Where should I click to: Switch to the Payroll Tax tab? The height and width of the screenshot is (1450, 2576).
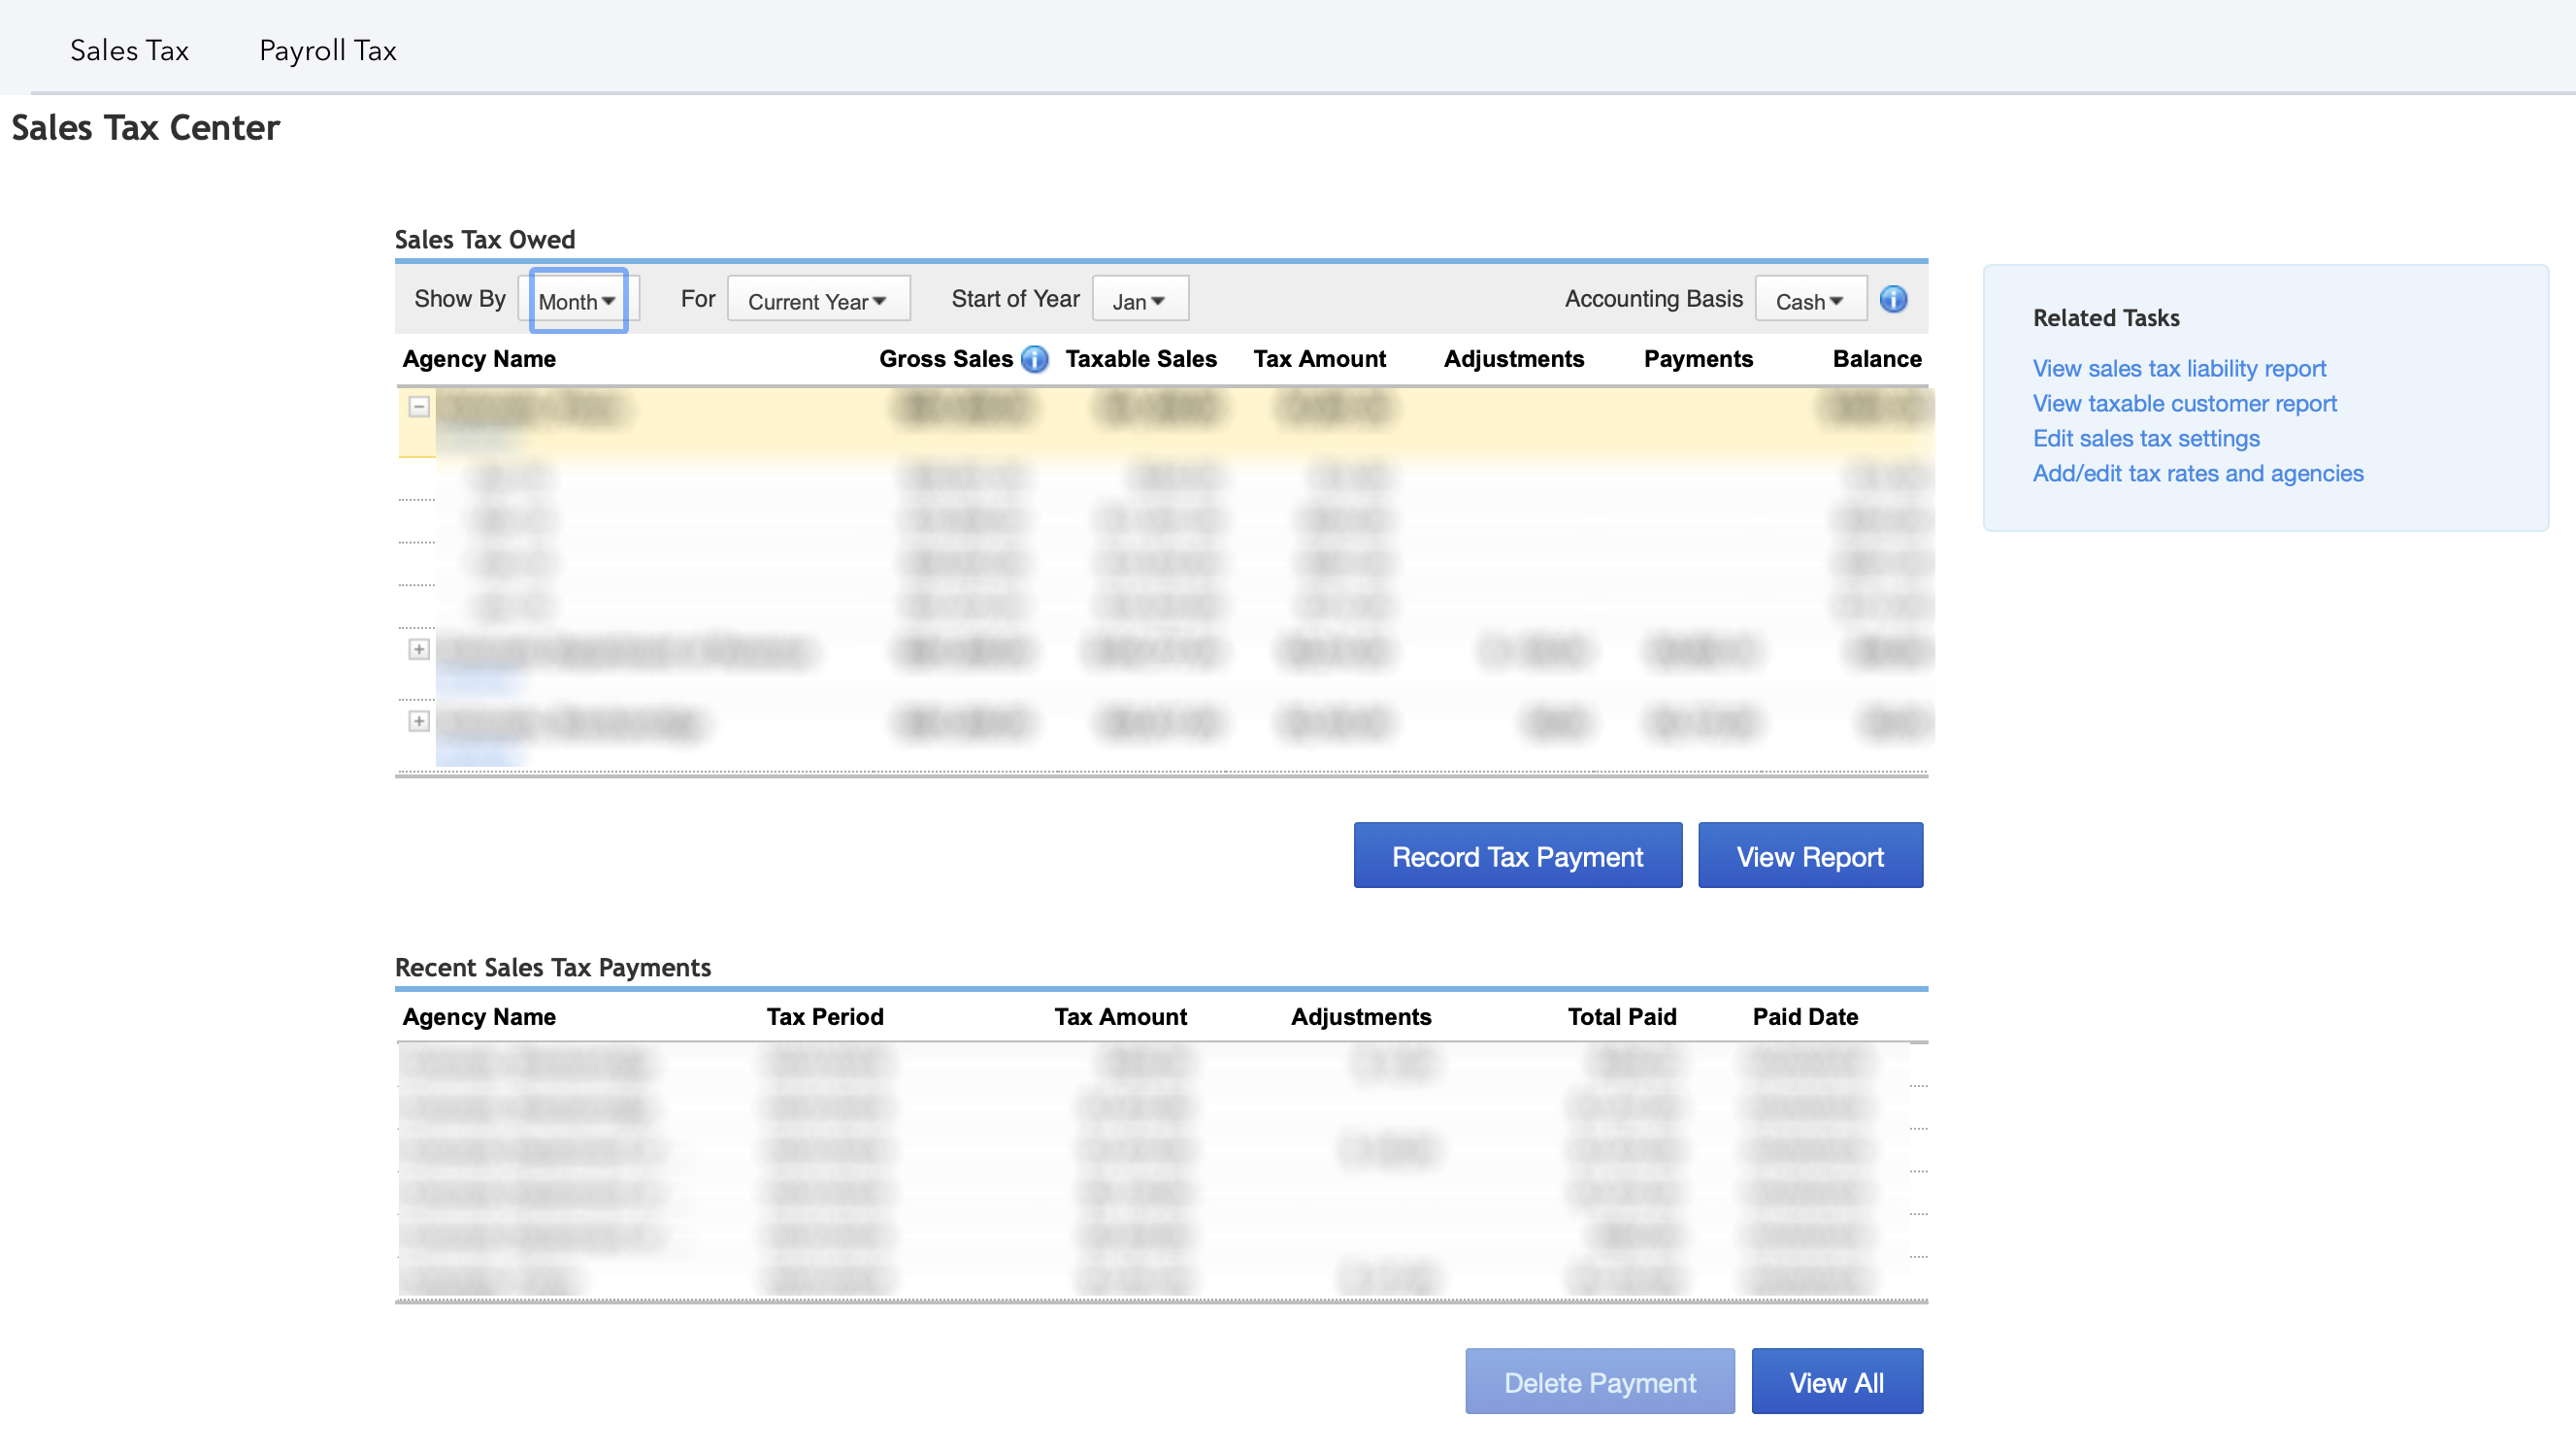click(327, 49)
